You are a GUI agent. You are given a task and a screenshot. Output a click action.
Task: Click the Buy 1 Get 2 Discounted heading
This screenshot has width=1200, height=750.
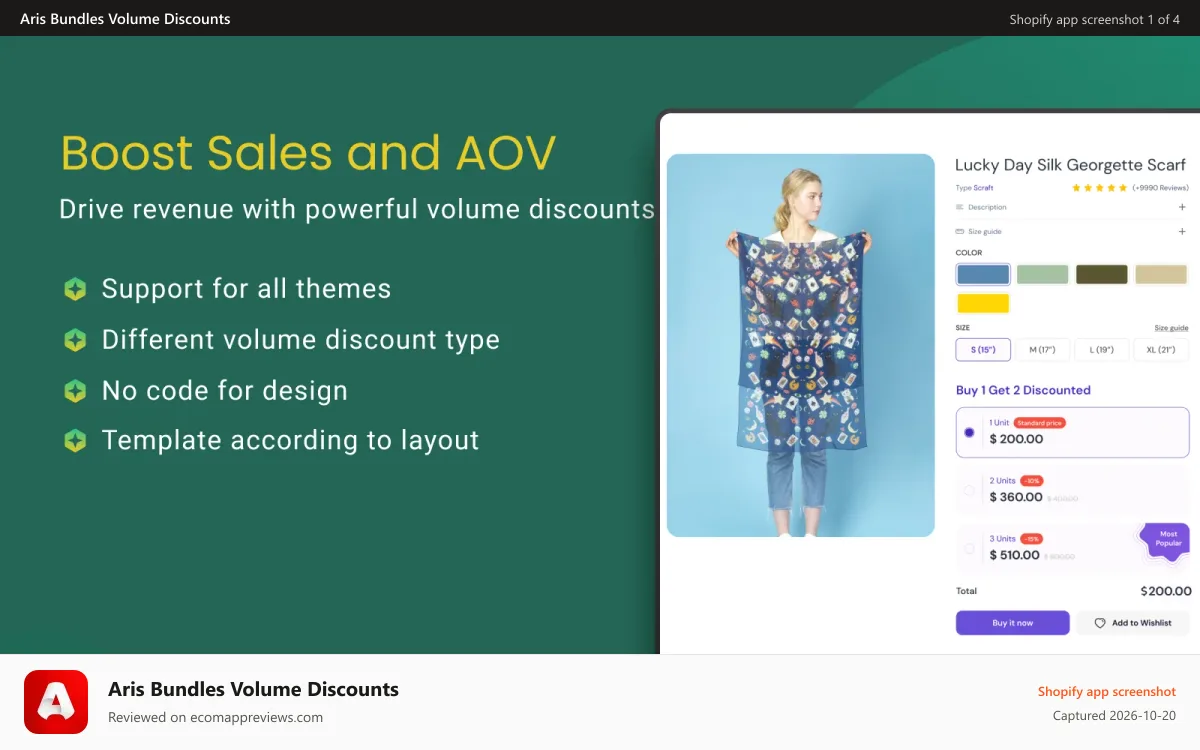(x=1023, y=390)
